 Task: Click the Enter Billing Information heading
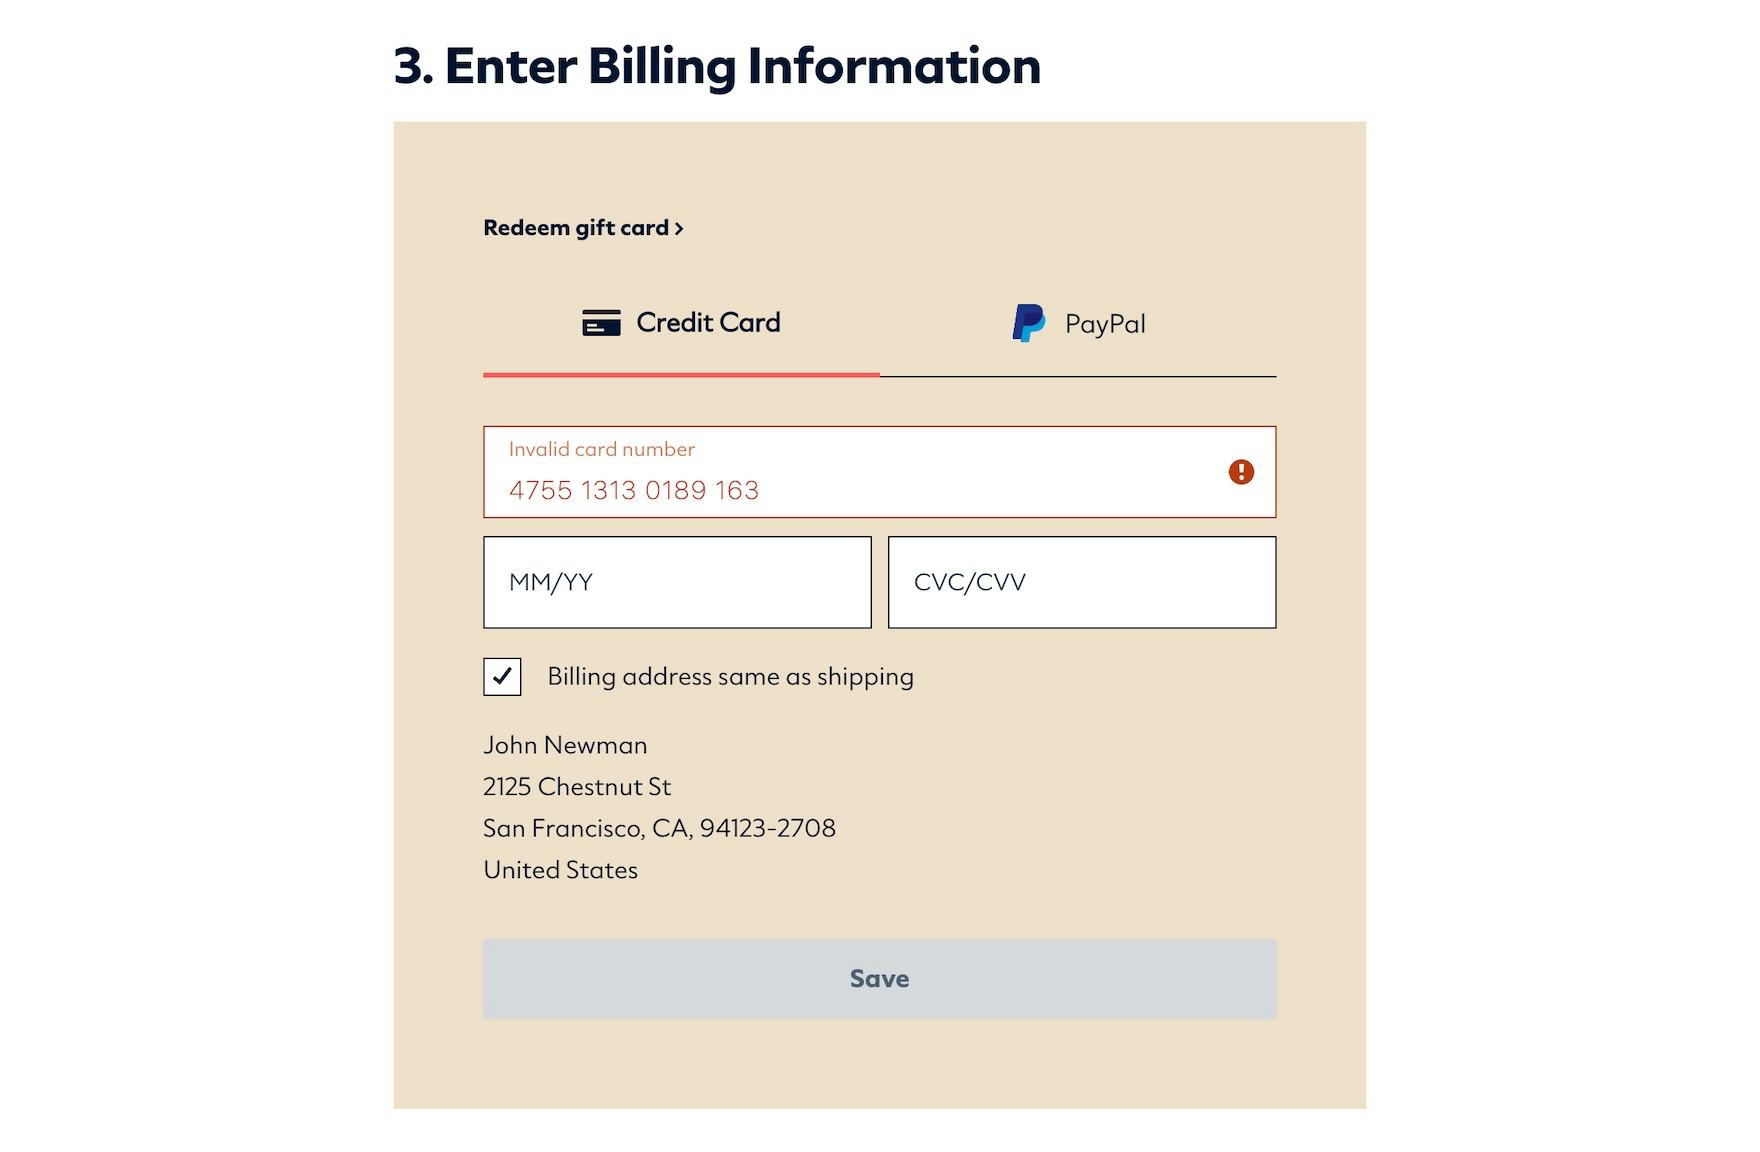[717, 66]
